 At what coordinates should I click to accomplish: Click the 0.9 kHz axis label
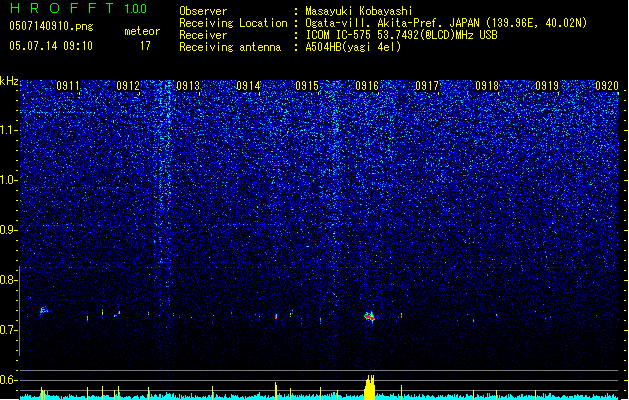[8, 230]
